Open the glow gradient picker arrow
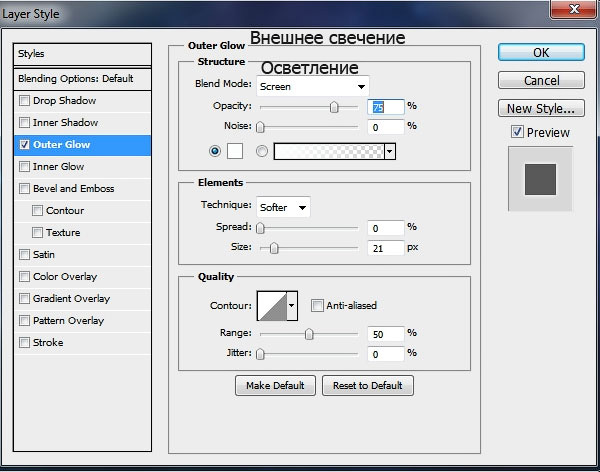The image size is (600, 472). [x=389, y=151]
